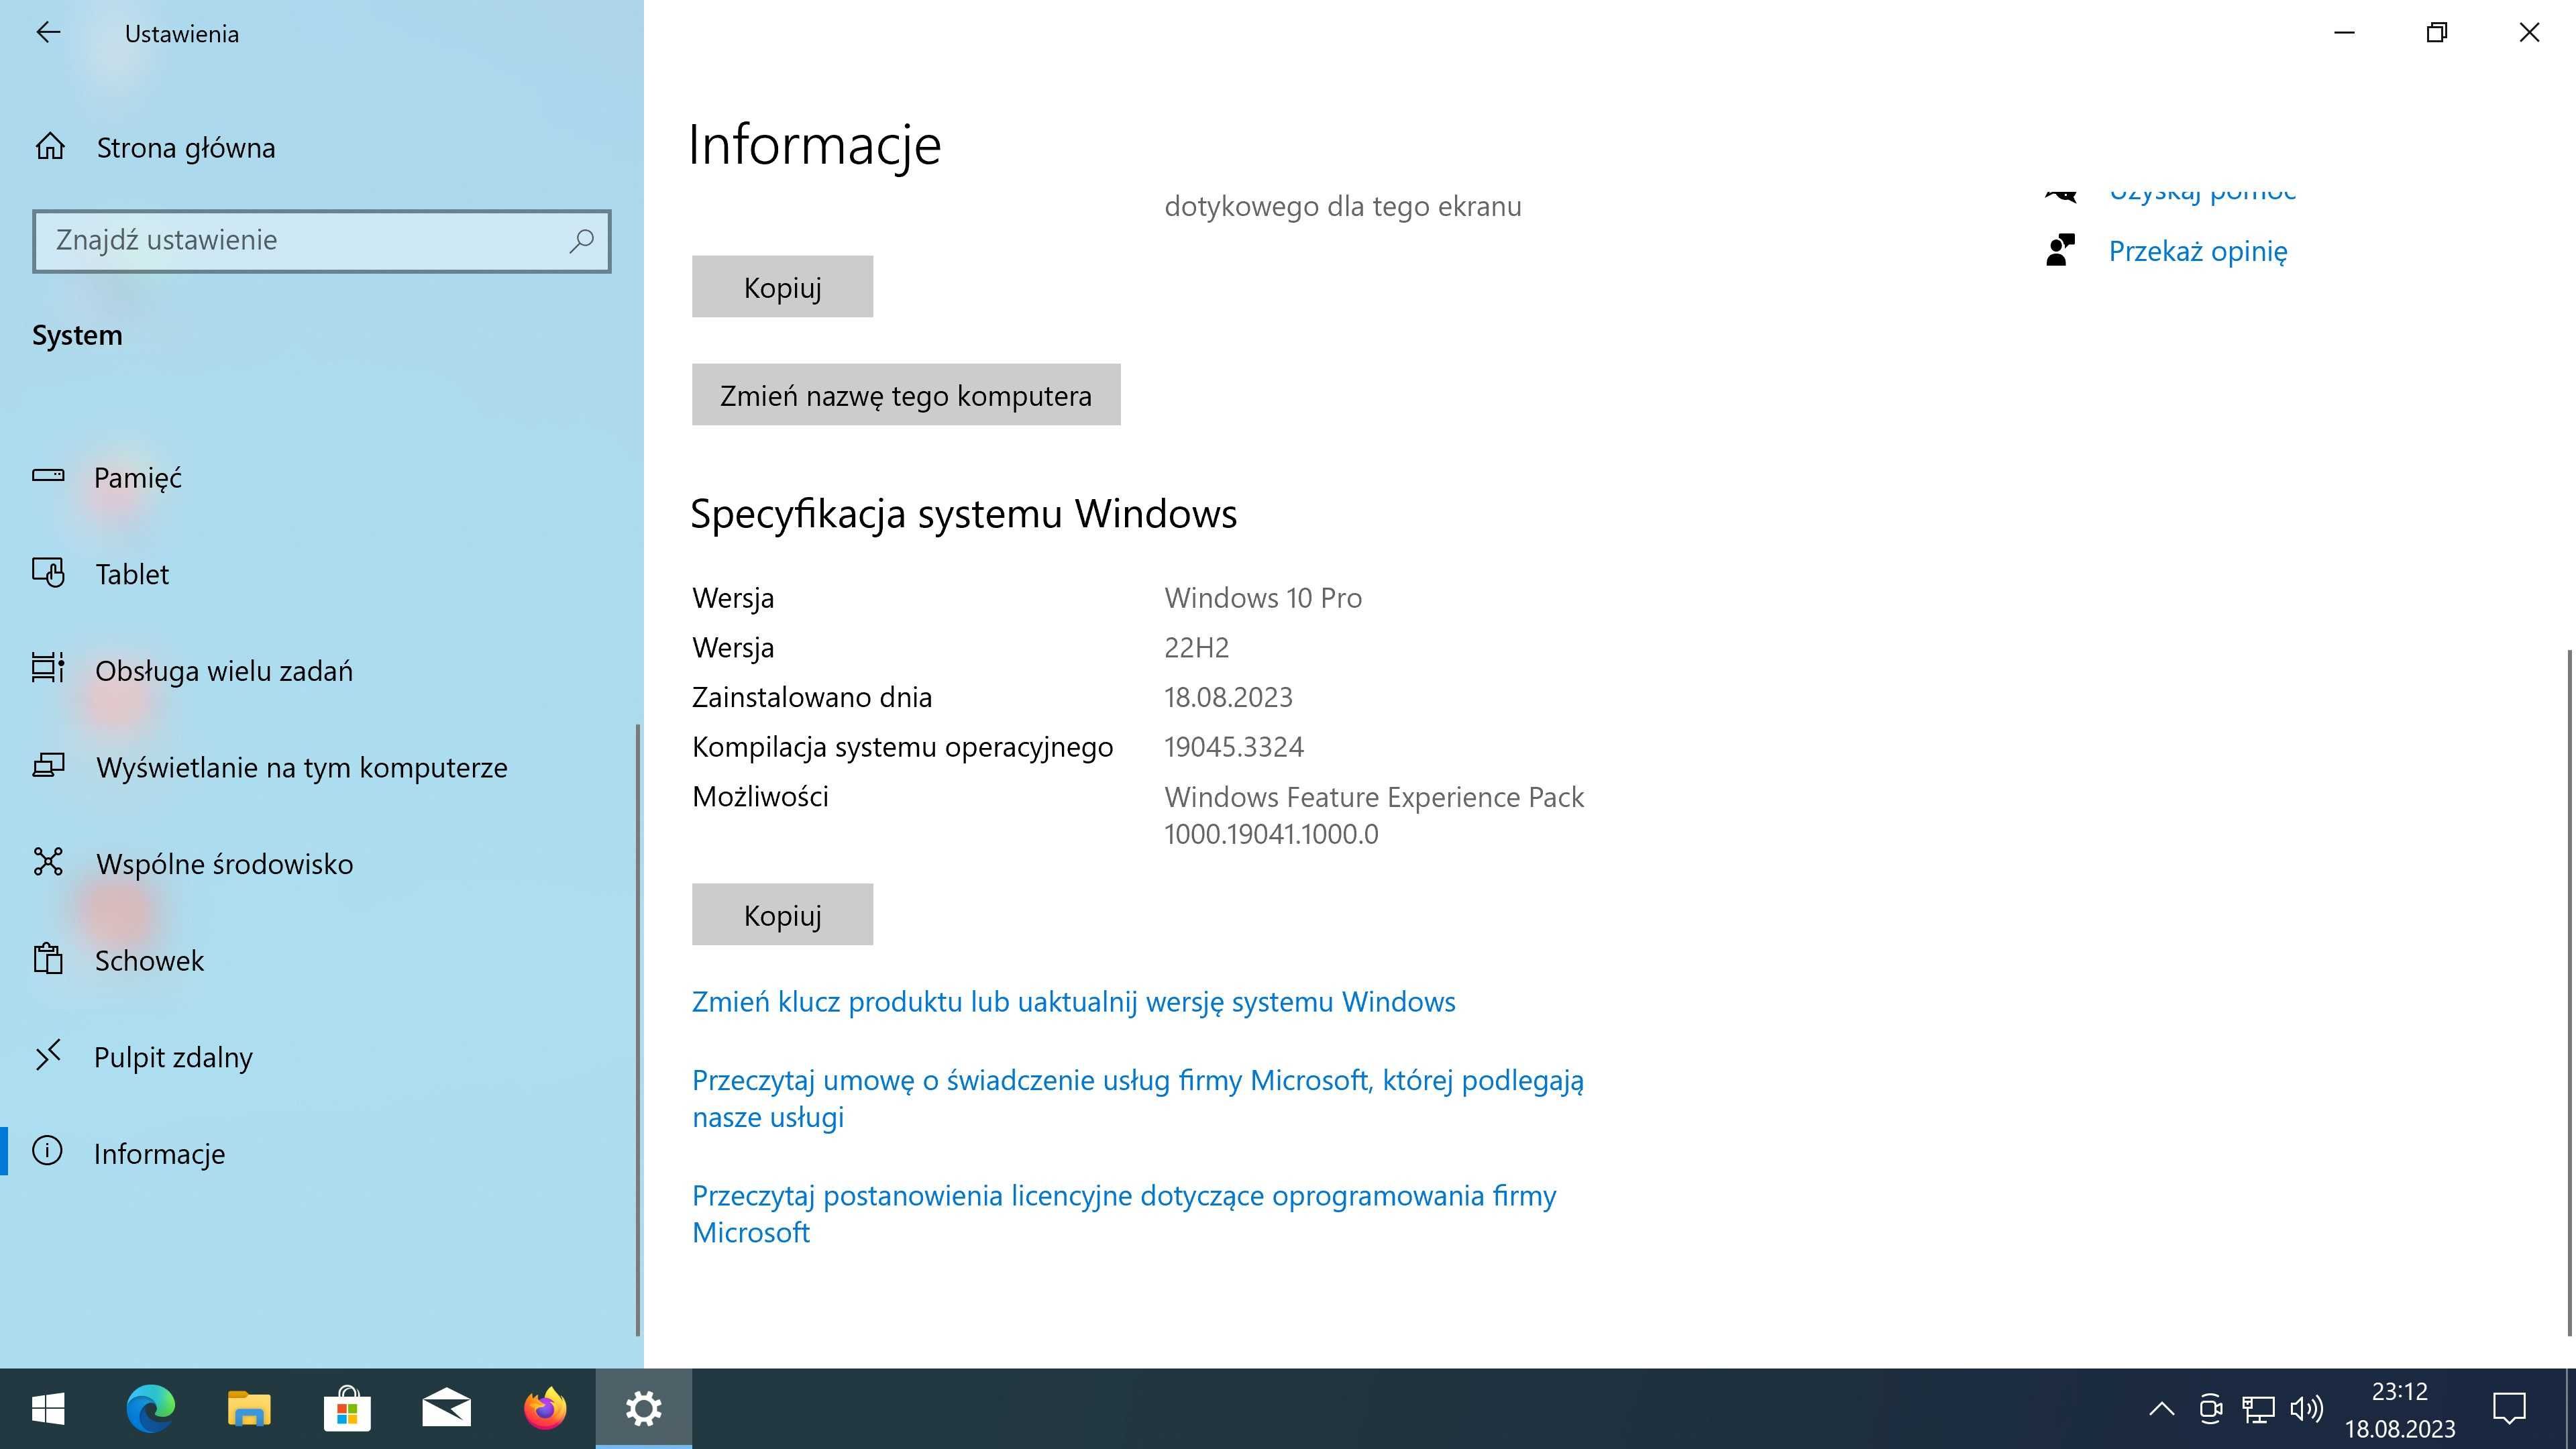The height and width of the screenshot is (1449, 2576).
Task: Click Zmień nazwę tego komputera
Action: click(x=906, y=395)
